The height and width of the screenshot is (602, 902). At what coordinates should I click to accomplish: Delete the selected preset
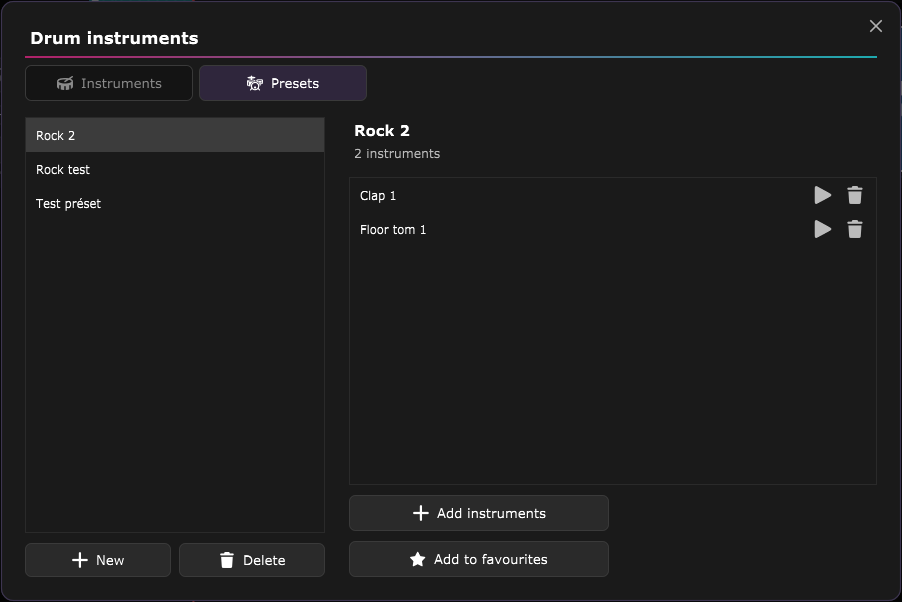[252, 560]
